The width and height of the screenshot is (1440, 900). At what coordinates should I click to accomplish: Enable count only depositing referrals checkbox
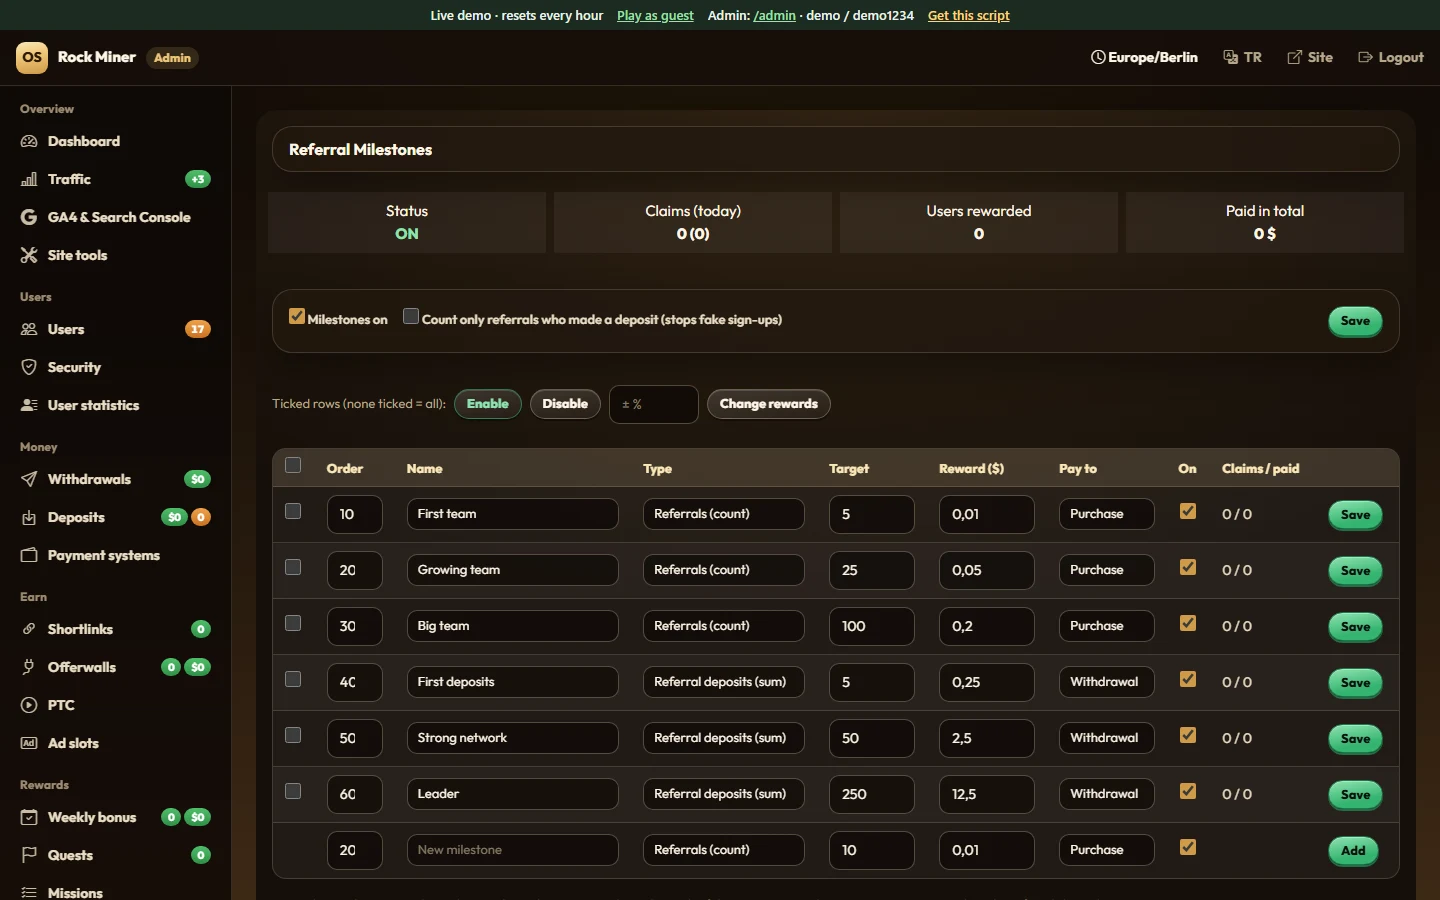tap(411, 316)
